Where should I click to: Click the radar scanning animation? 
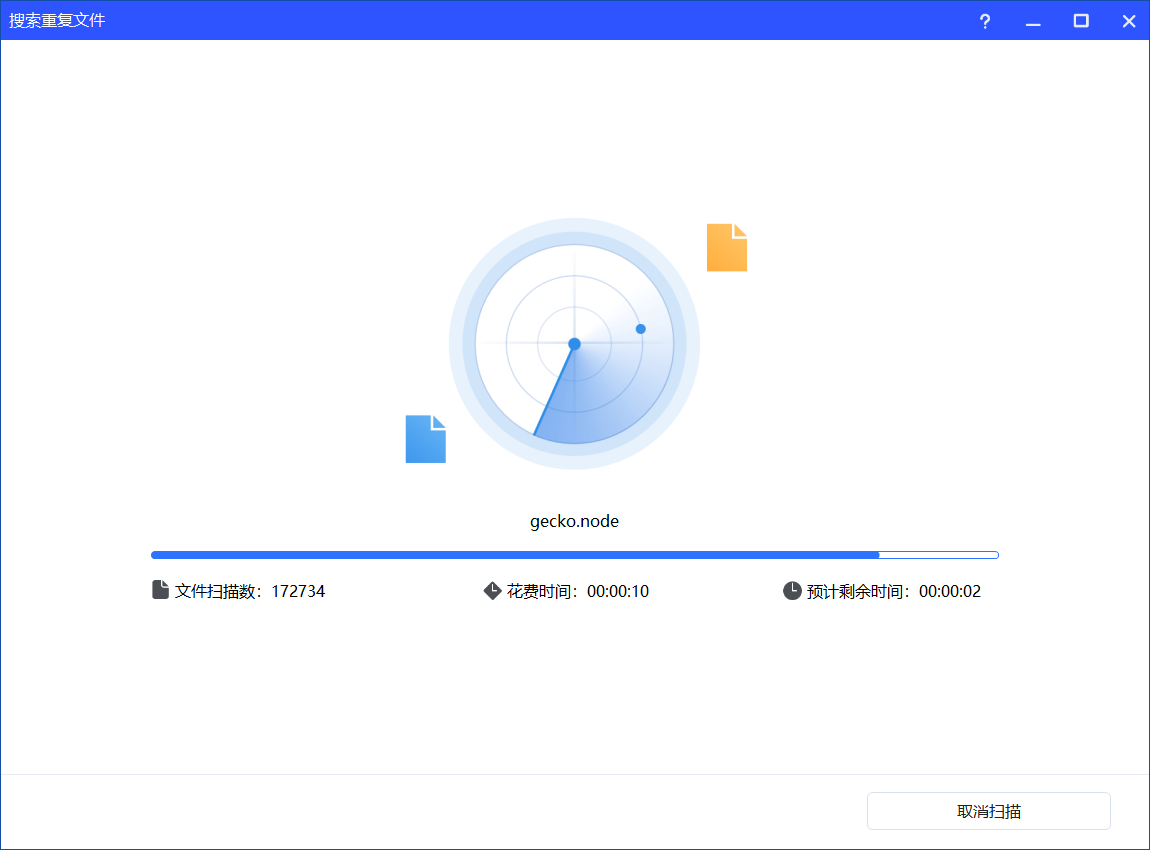(574, 343)
